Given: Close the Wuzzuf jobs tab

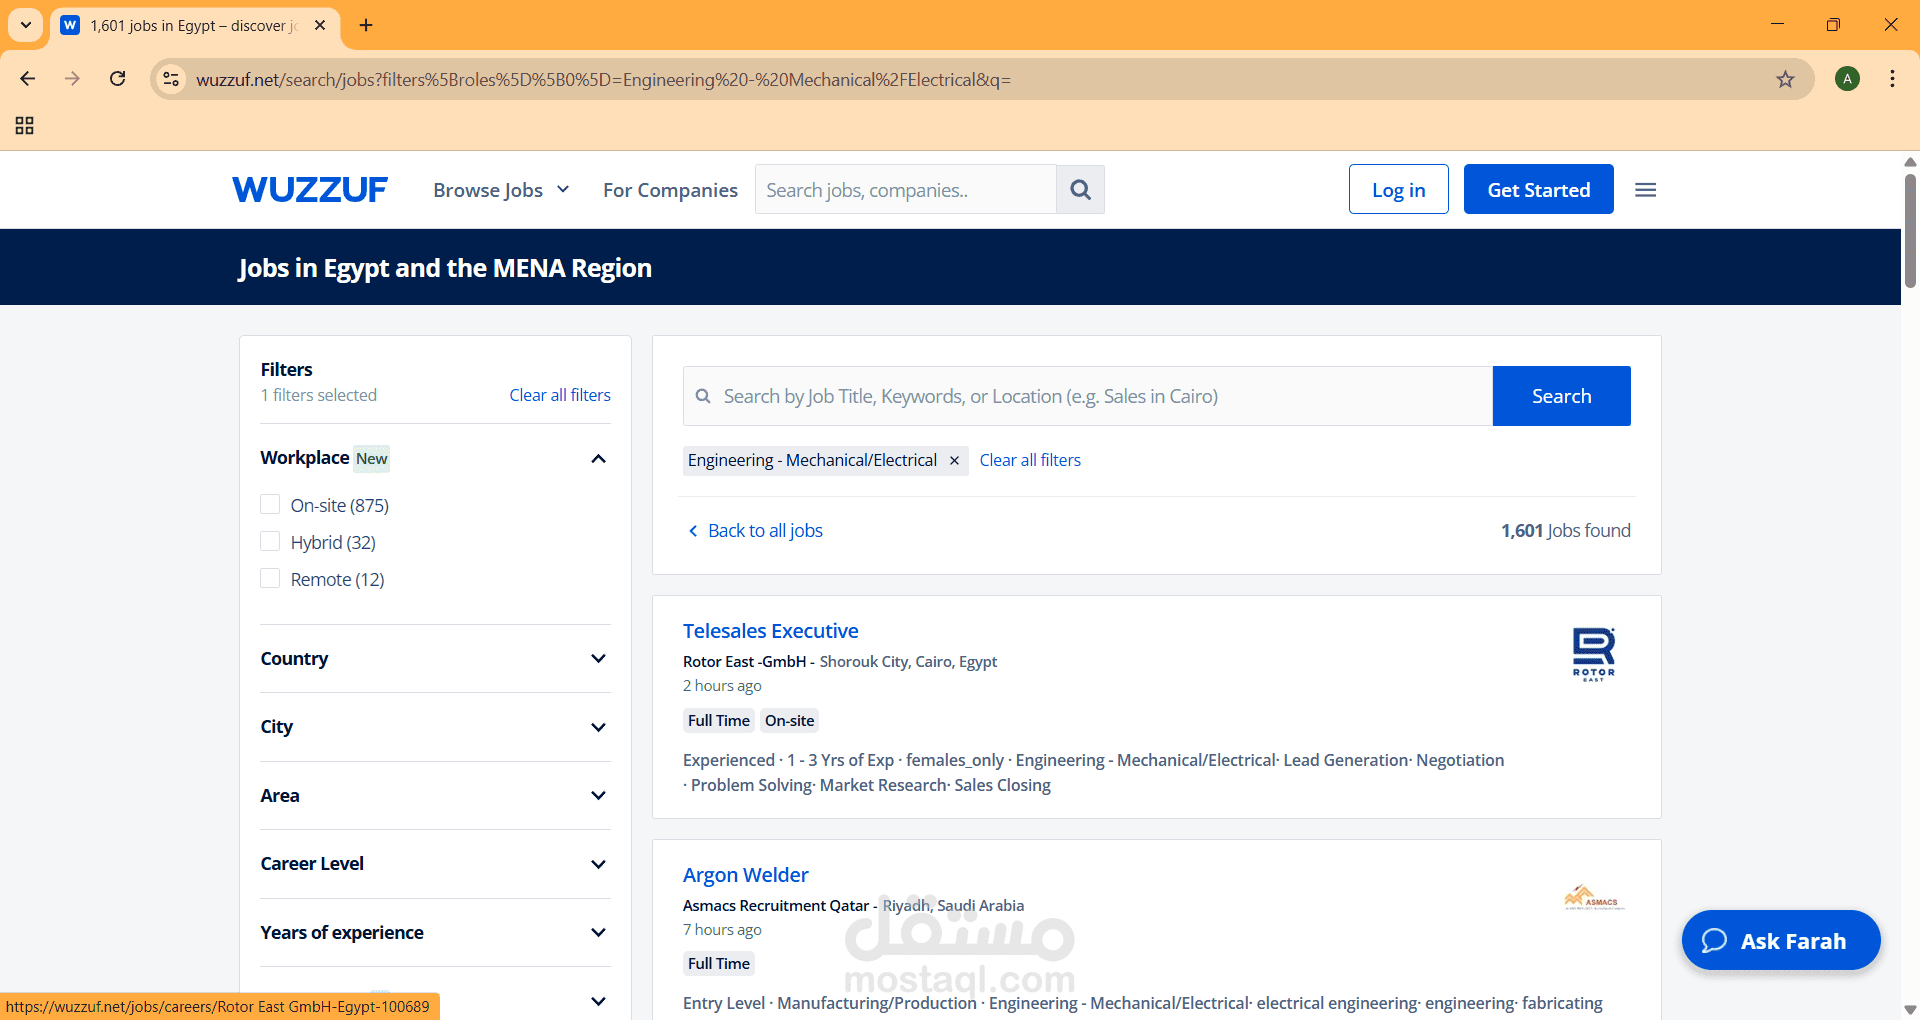Looking at the screenshot, I should (x=320, y=25).
